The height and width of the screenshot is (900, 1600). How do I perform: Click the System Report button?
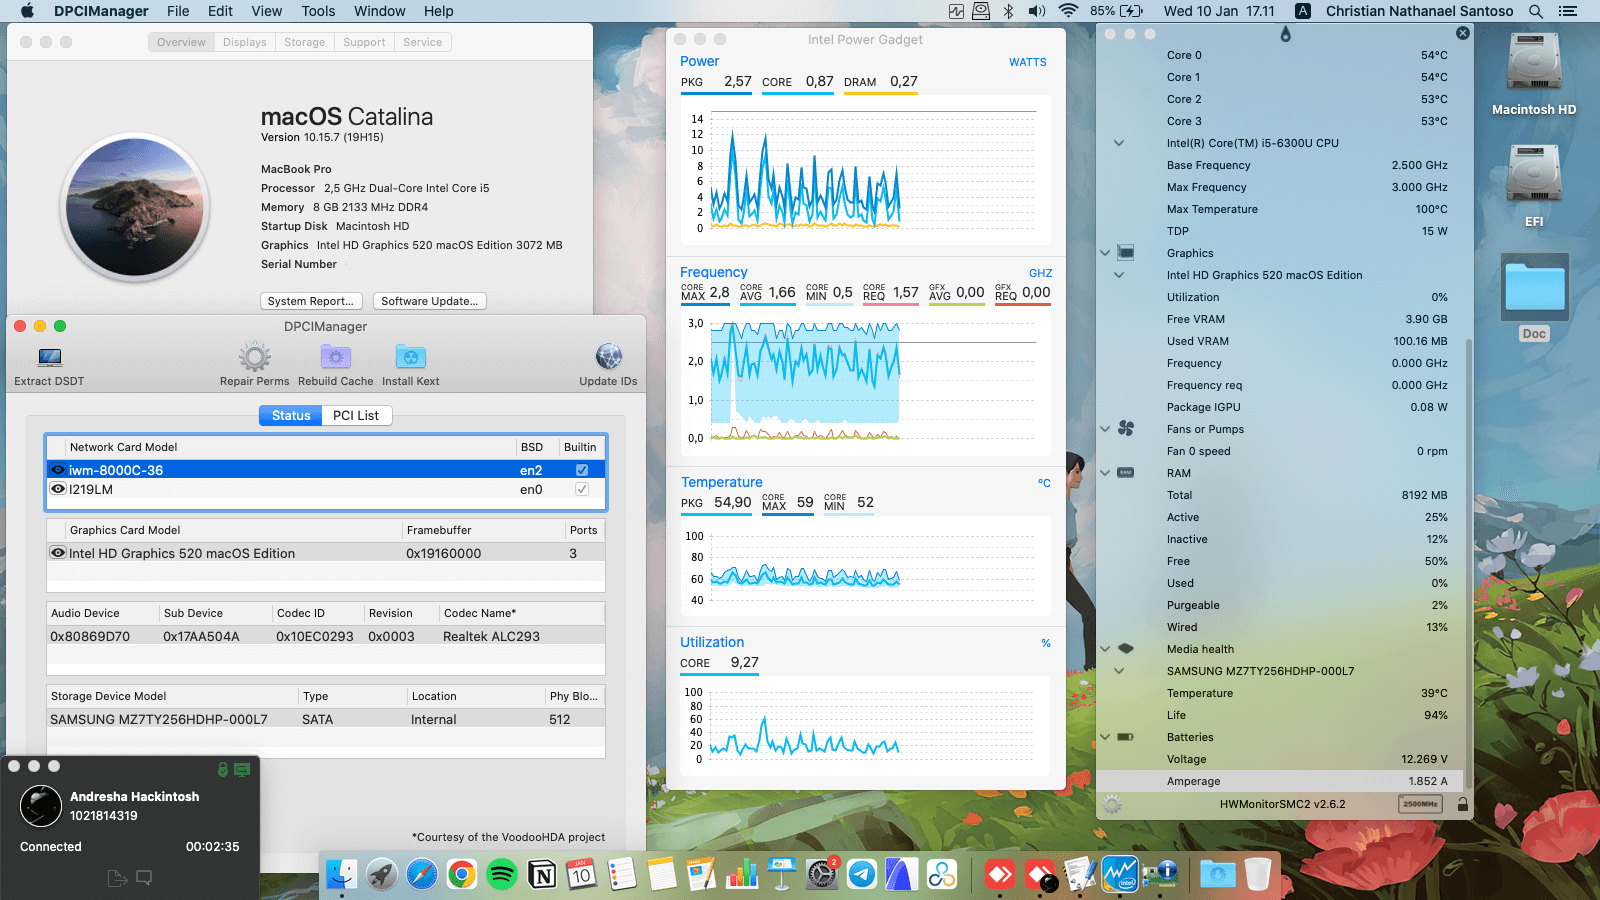[311, 301]
